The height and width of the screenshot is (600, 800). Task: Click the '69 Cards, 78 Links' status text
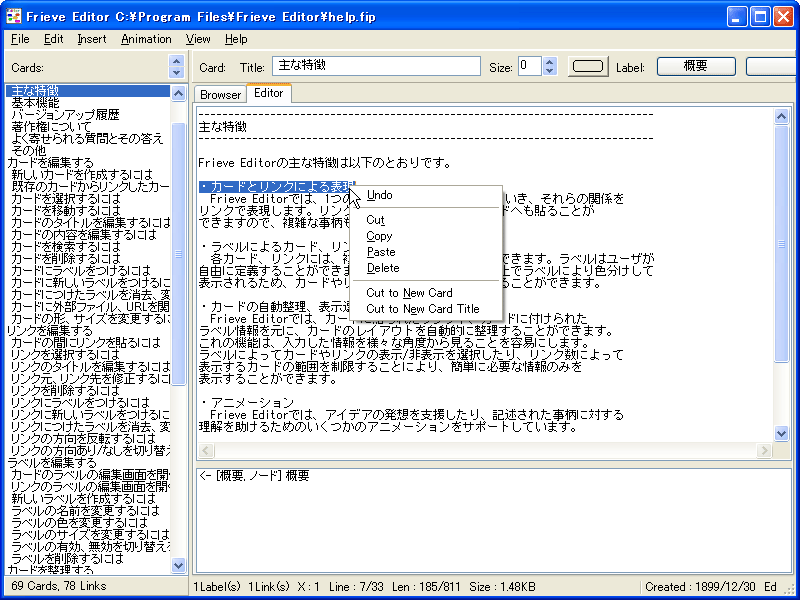coord(58,586)
